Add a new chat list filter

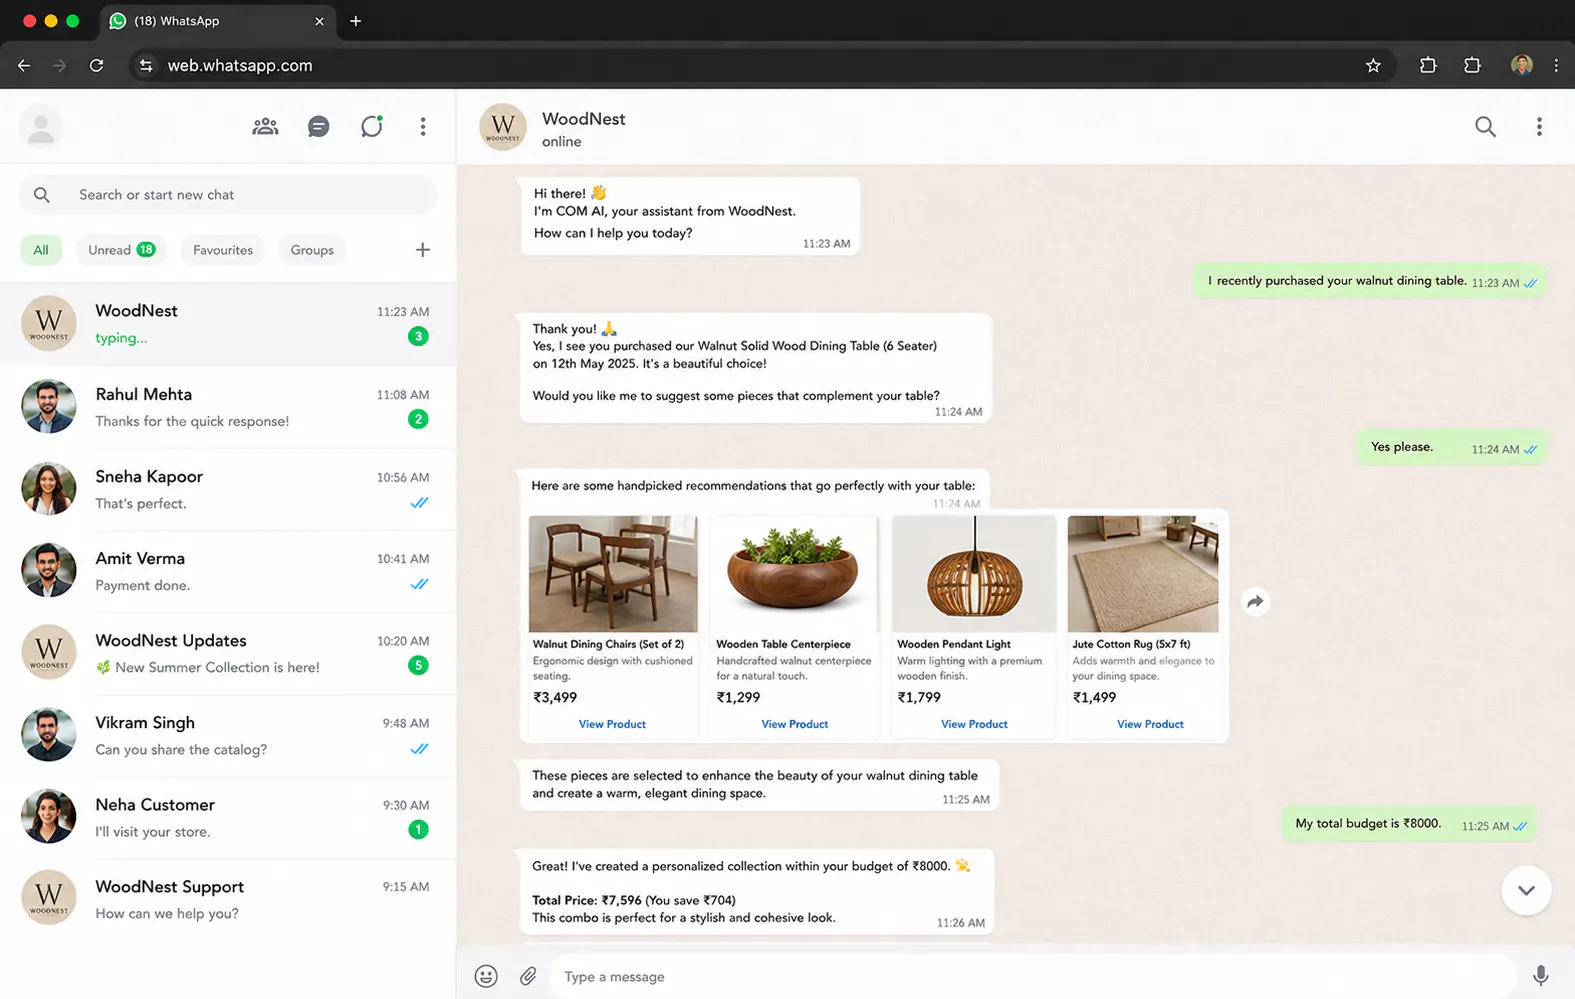click(423, 250)
